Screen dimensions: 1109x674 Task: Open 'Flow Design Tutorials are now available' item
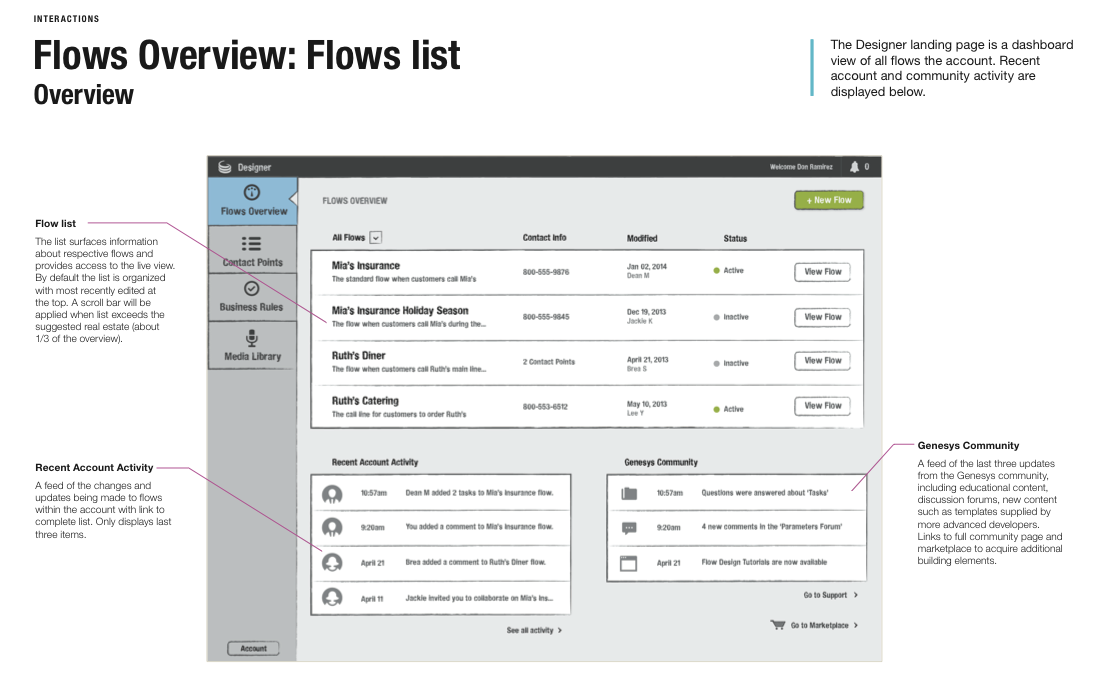point(764,563)
